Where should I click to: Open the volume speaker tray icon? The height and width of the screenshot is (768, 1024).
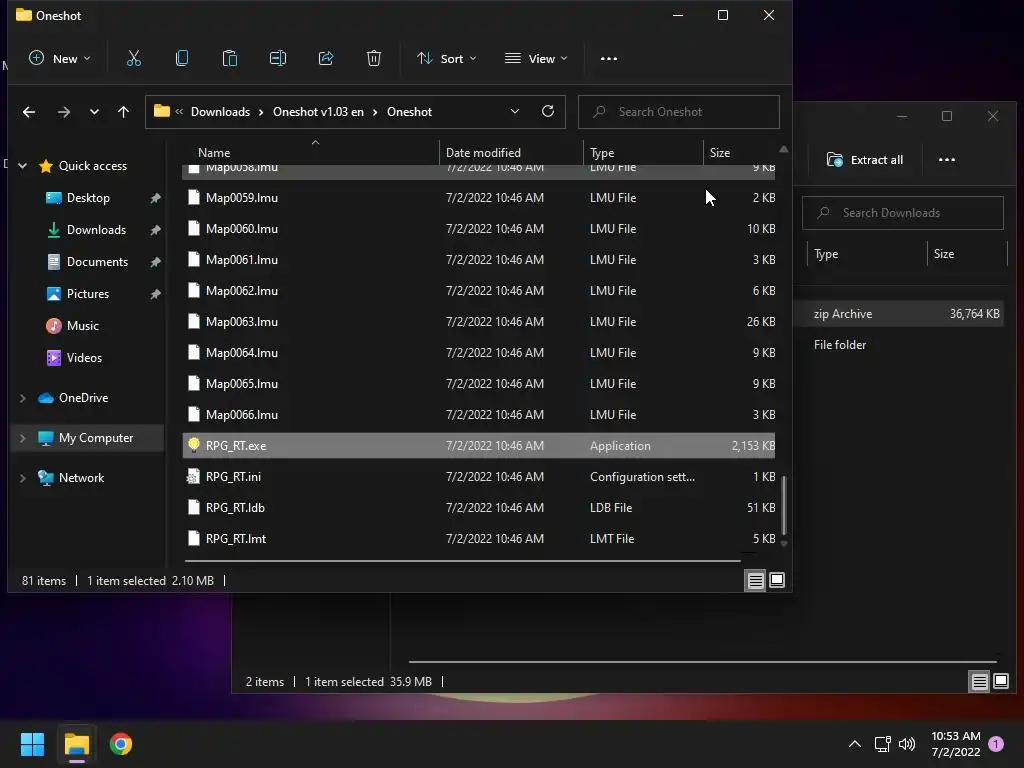(907, 744)
